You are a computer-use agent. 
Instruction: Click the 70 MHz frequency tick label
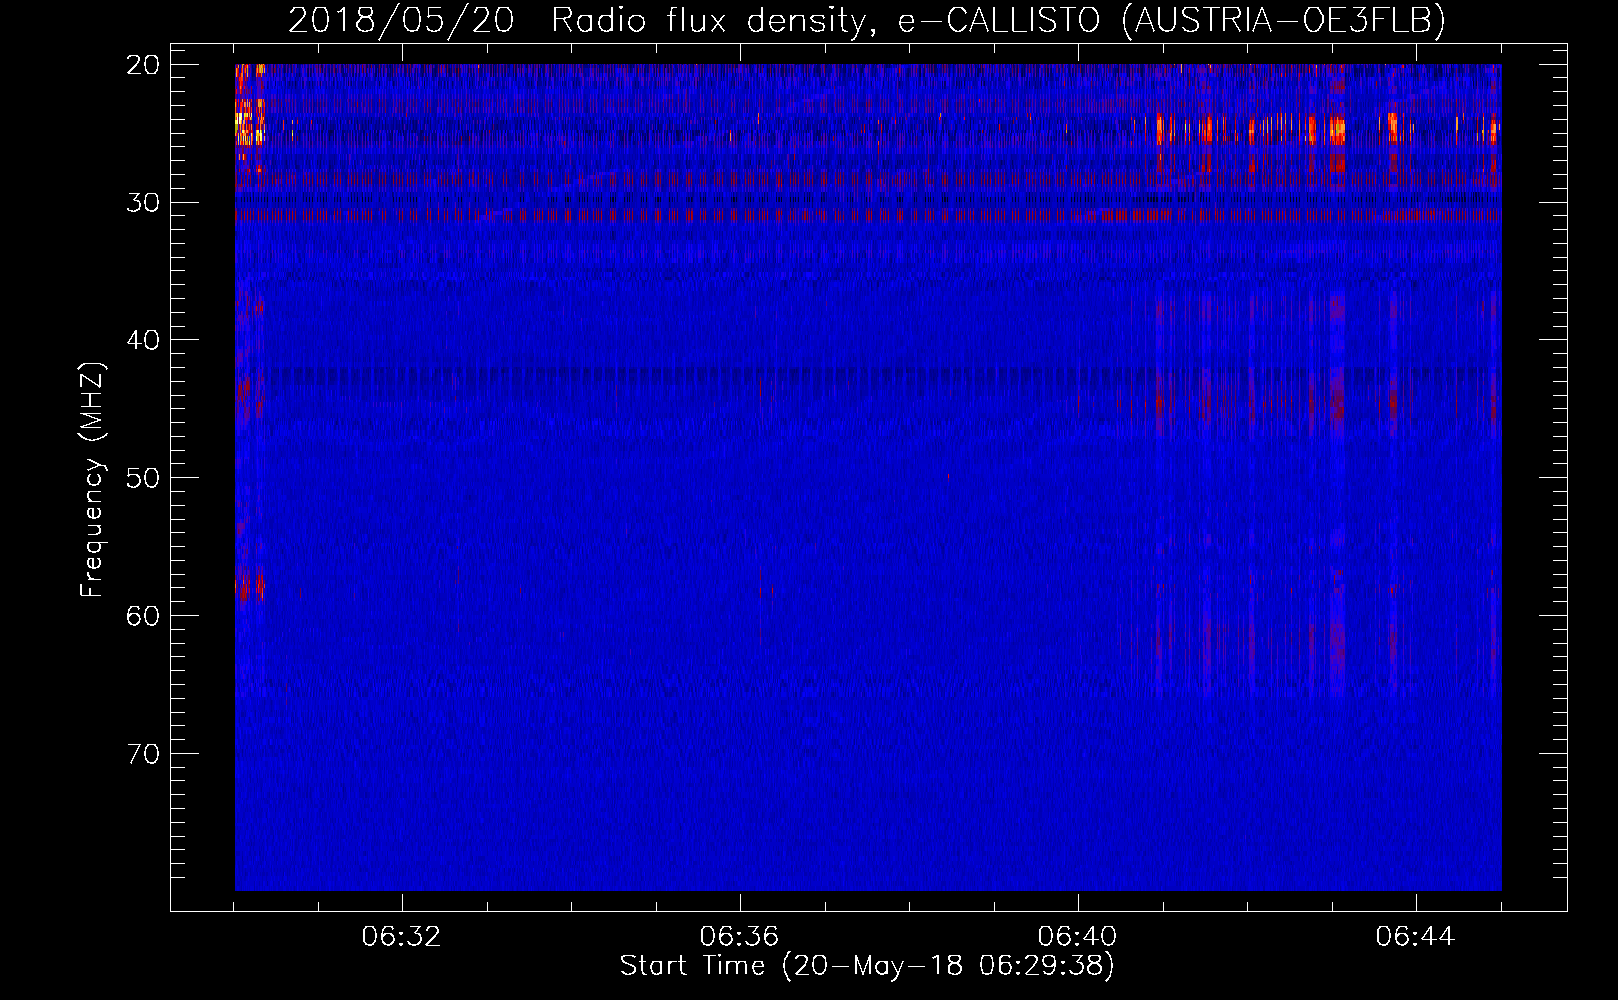pyautogui.click(x=143, y=753)
